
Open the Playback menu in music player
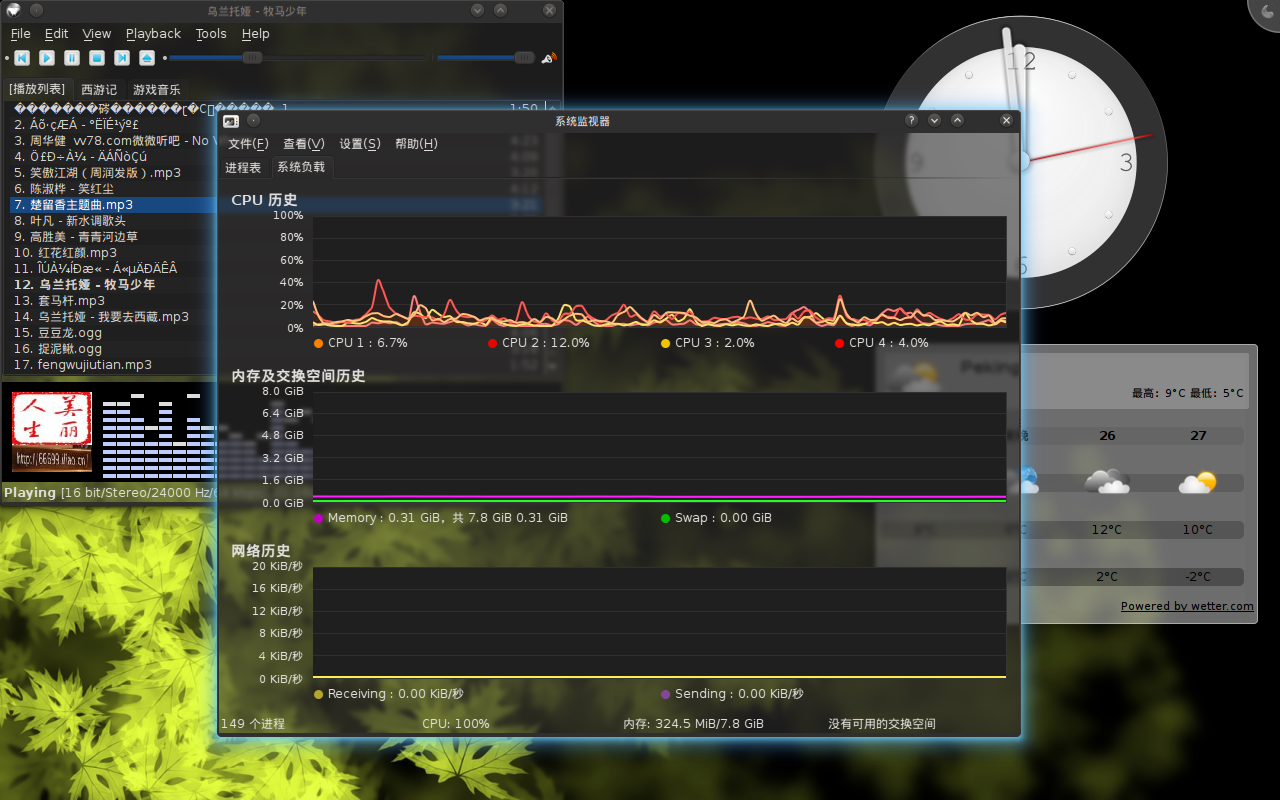click(153, 34)
